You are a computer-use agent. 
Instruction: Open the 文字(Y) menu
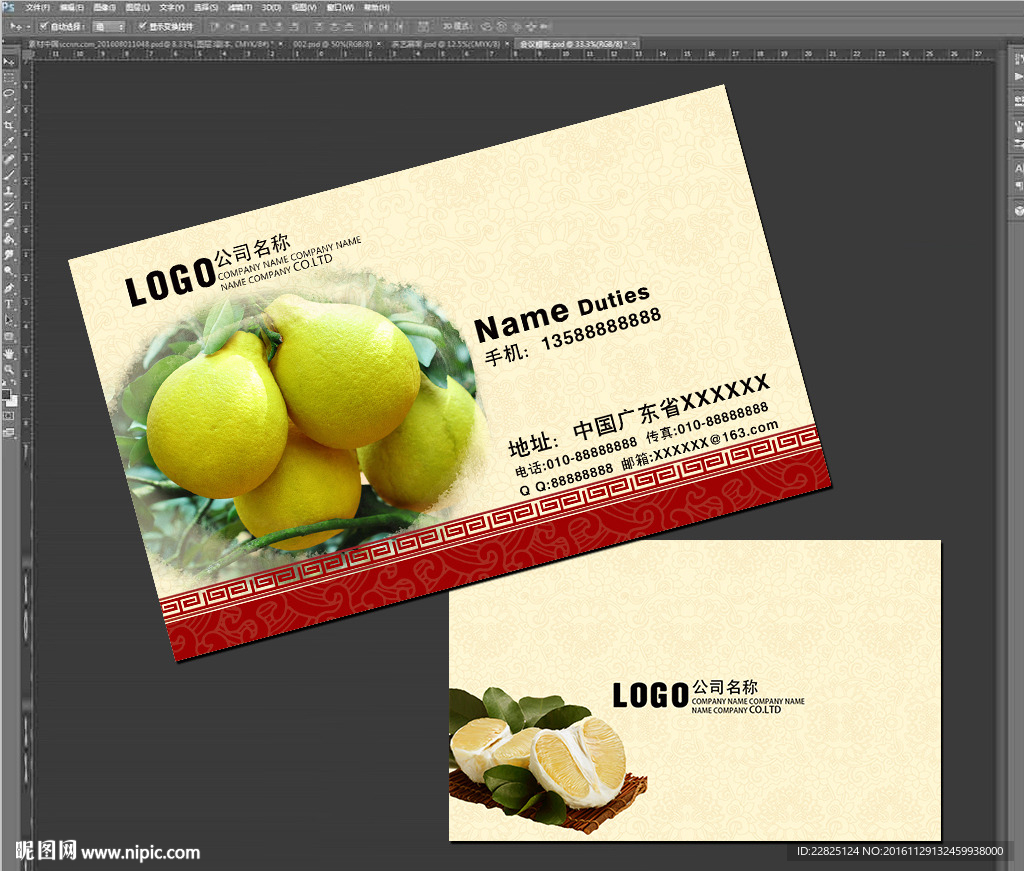click(x=172, y=7)
